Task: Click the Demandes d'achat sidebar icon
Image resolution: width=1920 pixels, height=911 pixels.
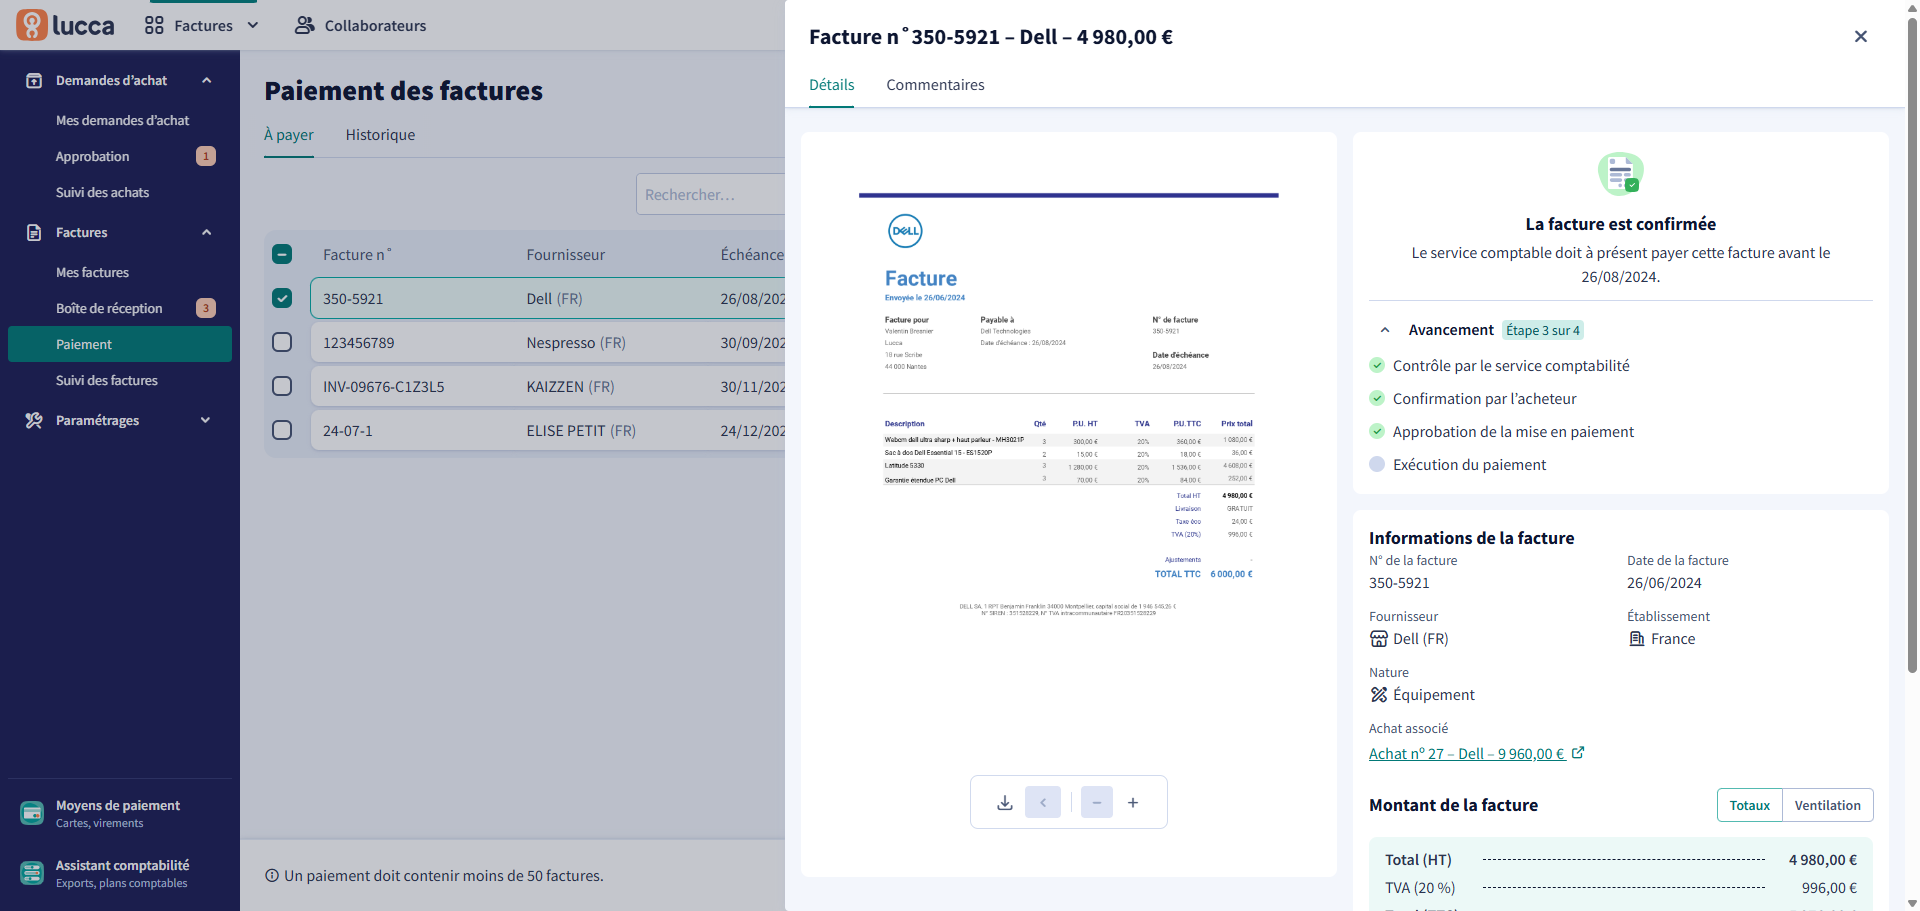Action: [34, 80]
